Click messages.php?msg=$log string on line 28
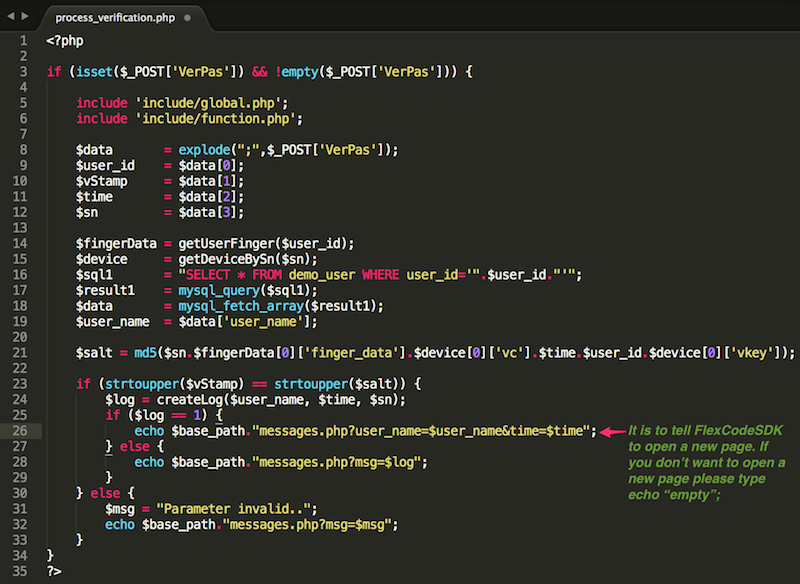800x584 pixels. tap(337, 462)
